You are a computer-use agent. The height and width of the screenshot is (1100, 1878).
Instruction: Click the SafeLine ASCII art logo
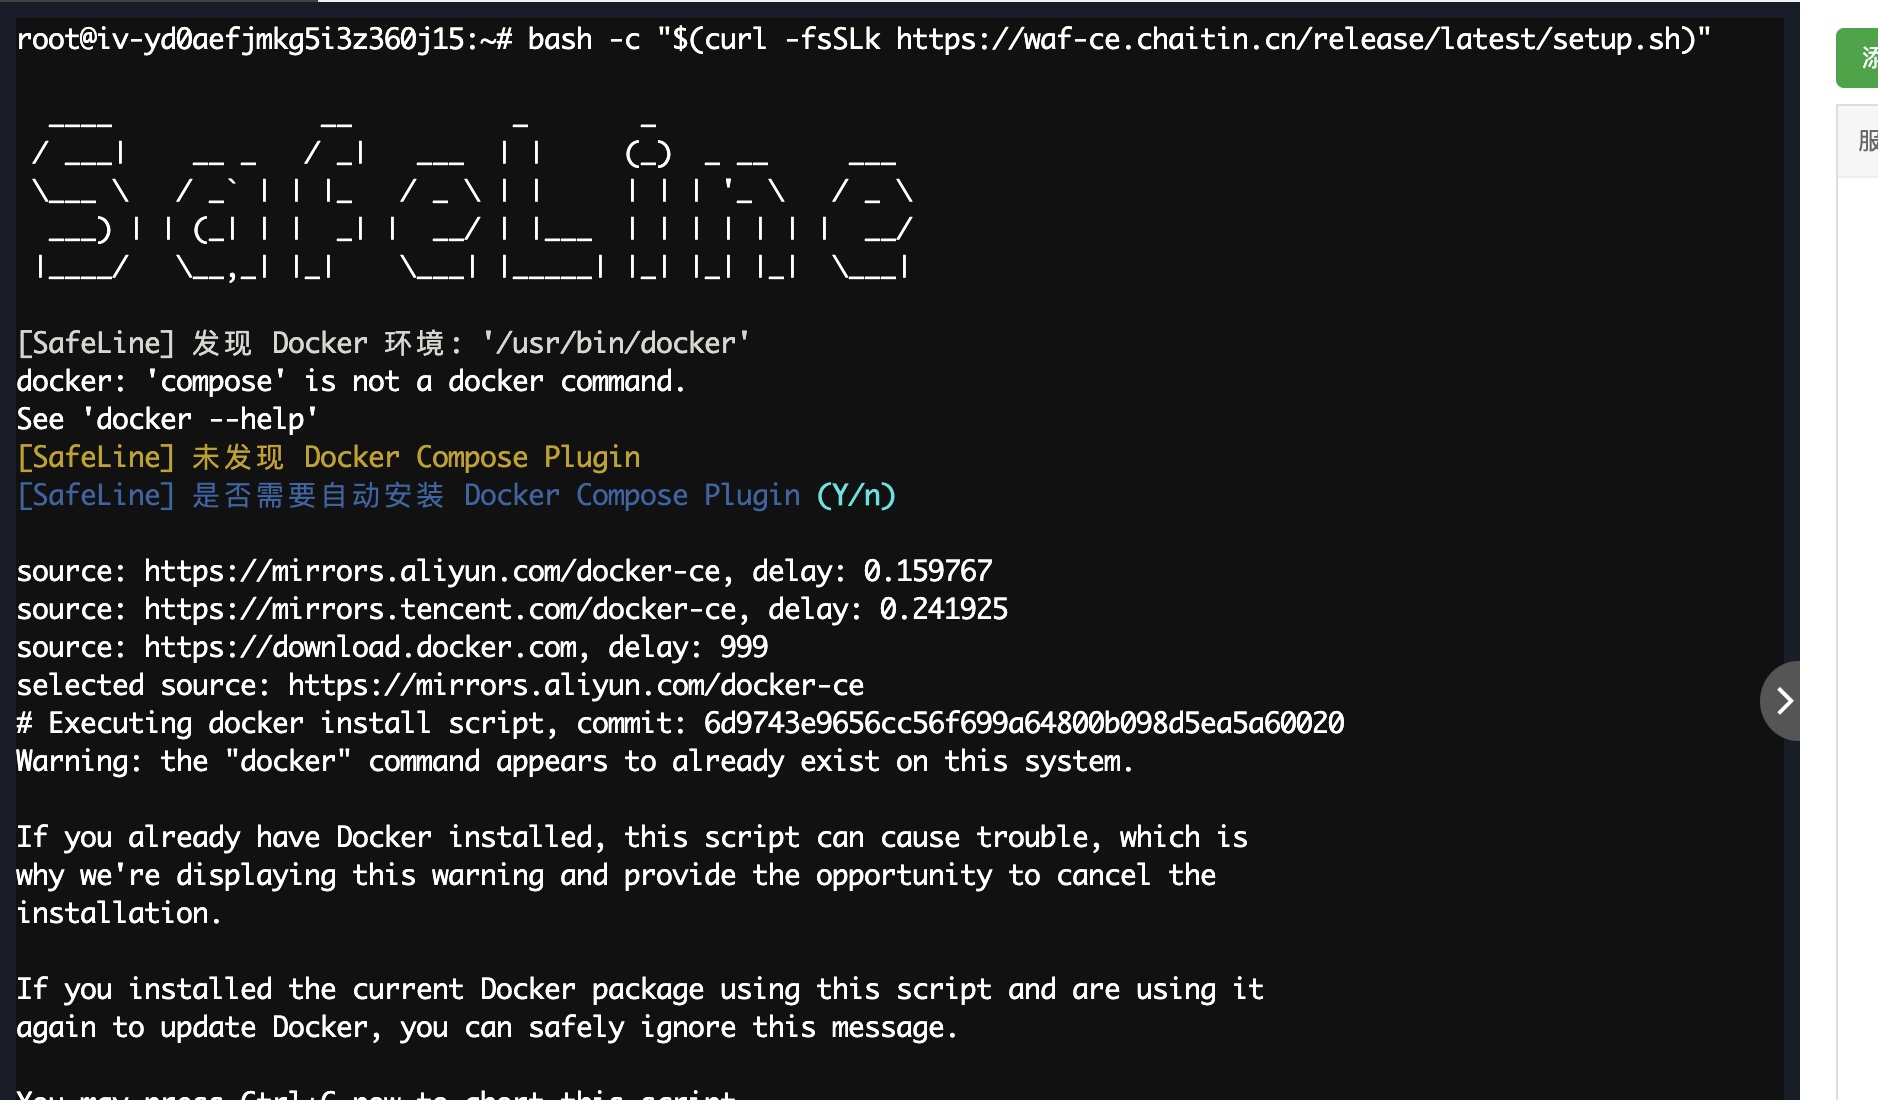coord(472,196)
